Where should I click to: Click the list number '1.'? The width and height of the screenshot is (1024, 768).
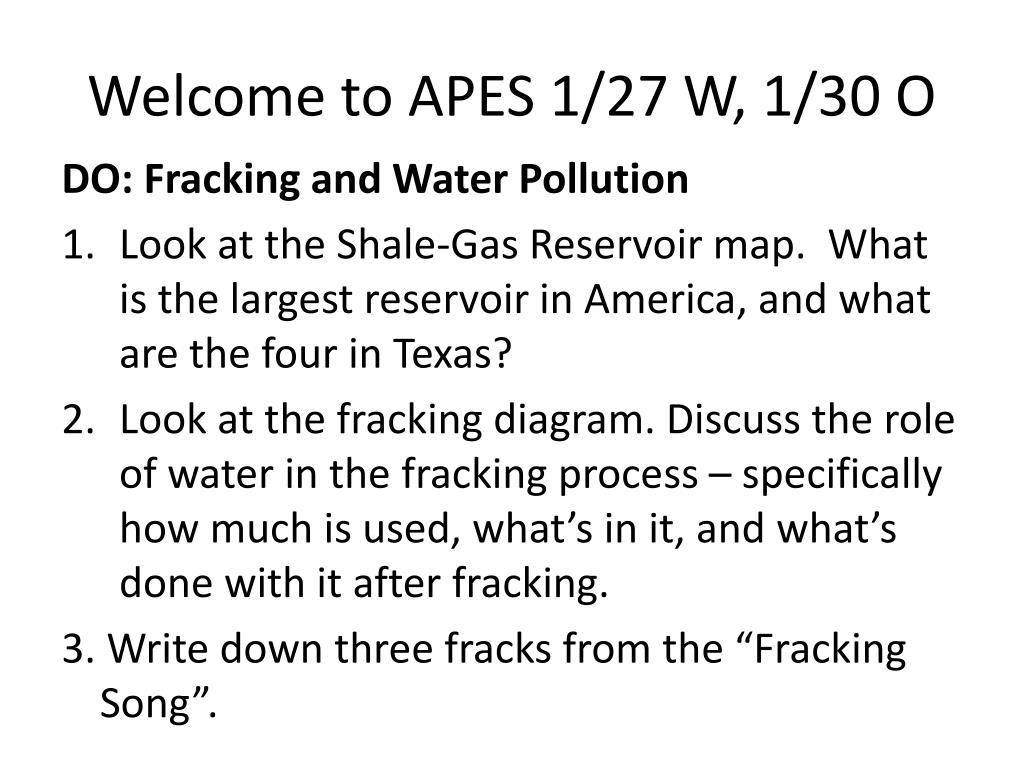tap(79, 246)
